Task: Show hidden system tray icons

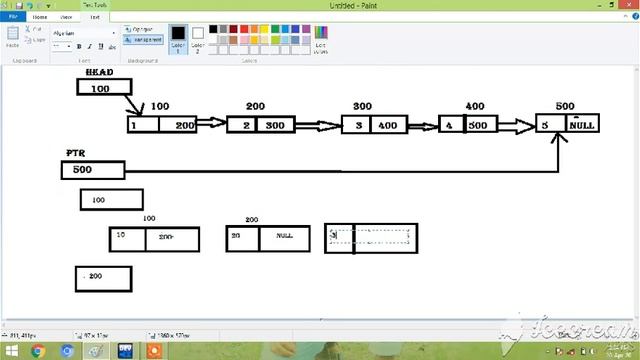Action: pos(548,351)
